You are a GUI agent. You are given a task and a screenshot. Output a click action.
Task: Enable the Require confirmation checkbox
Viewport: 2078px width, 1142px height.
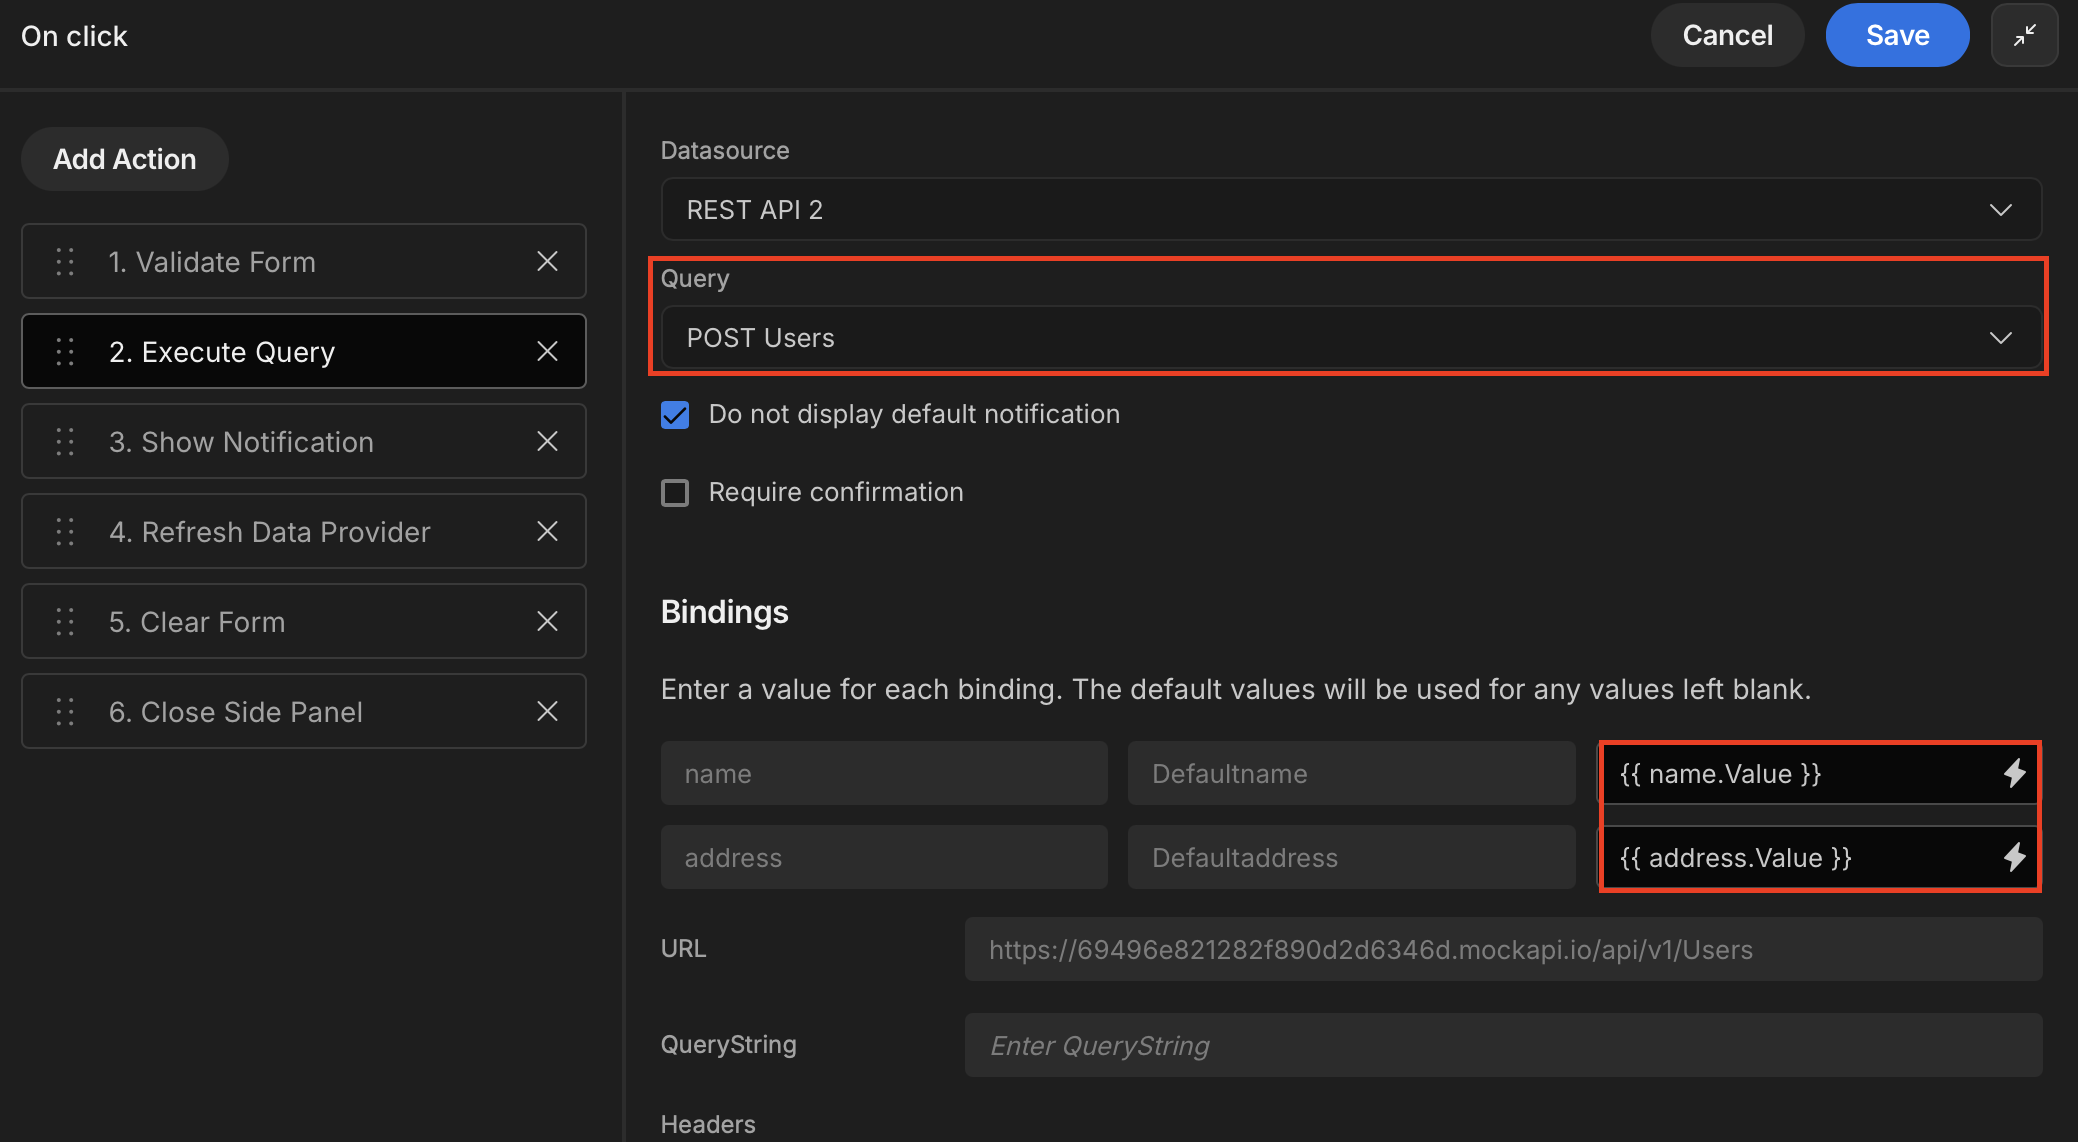675,492
